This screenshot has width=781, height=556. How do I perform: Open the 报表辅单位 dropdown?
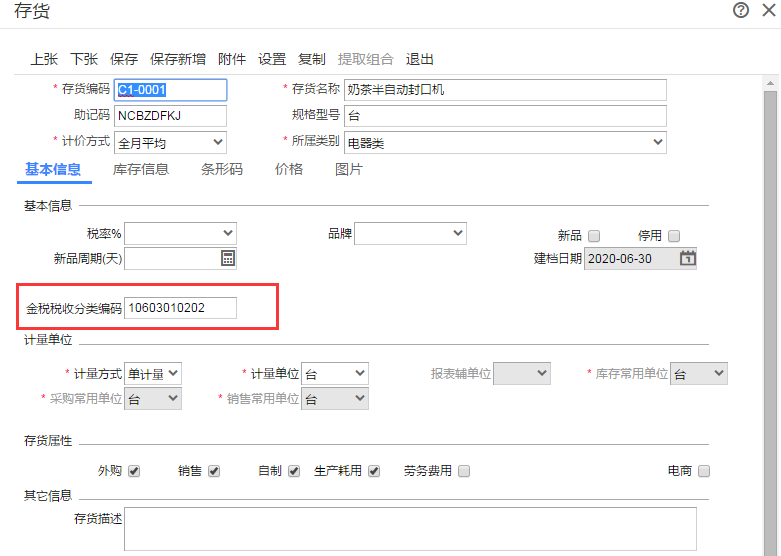click(x=522, y=373)
